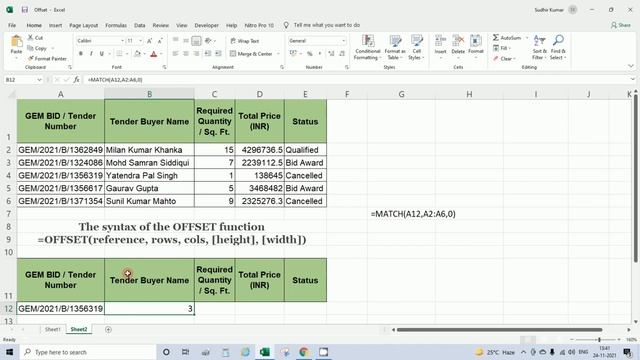Viewport: 640px width, 360px height.
Task: Decrease the indent
Action: pos(208,54)
